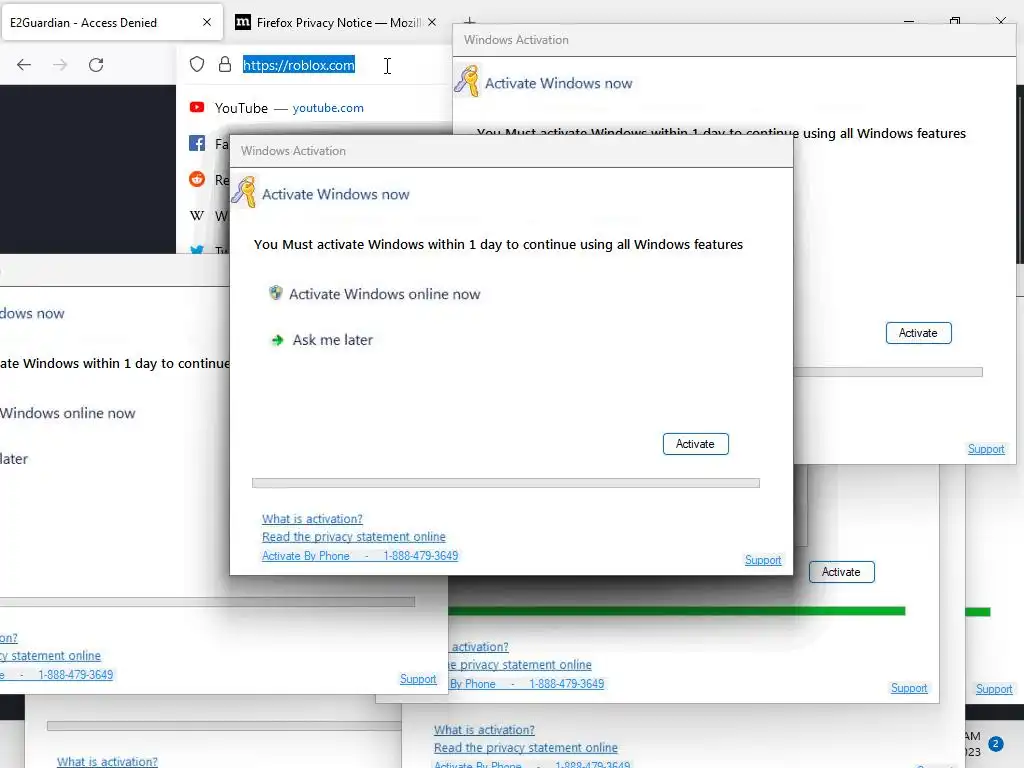Click the browser Back arrow

click(24, 65)
